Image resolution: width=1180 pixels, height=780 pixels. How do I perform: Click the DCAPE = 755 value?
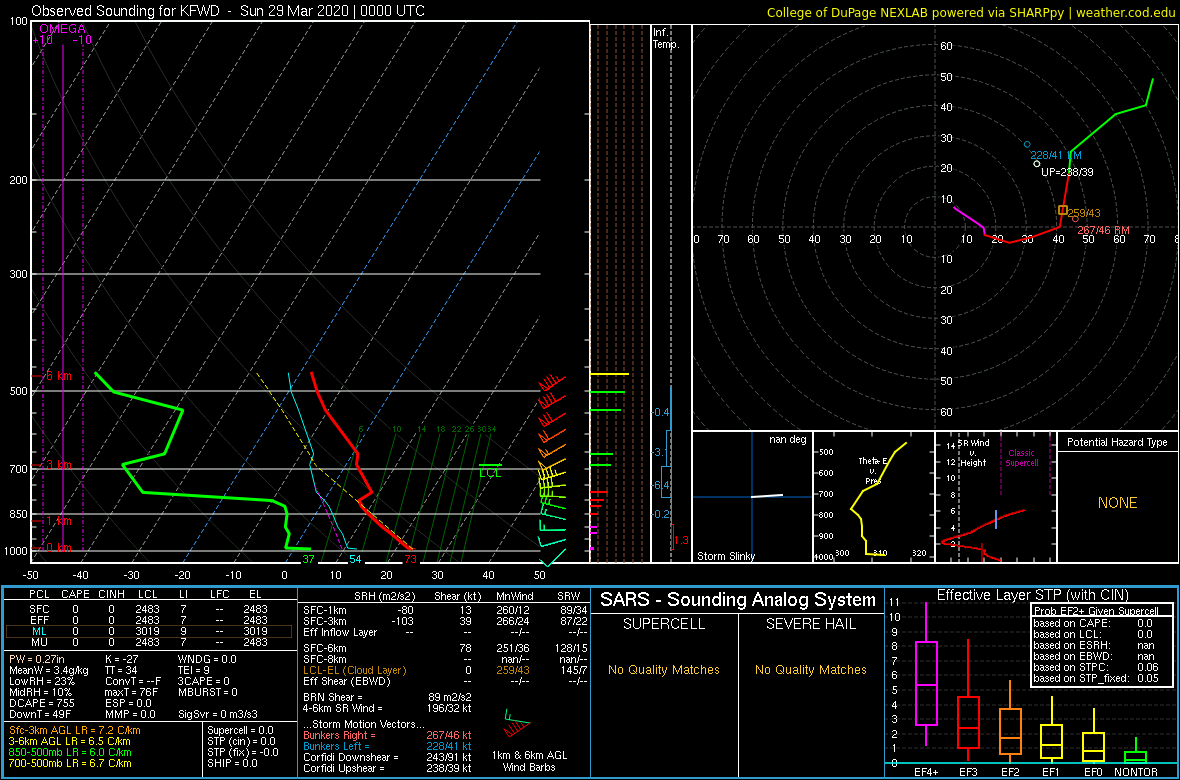[x=44, y=702]
